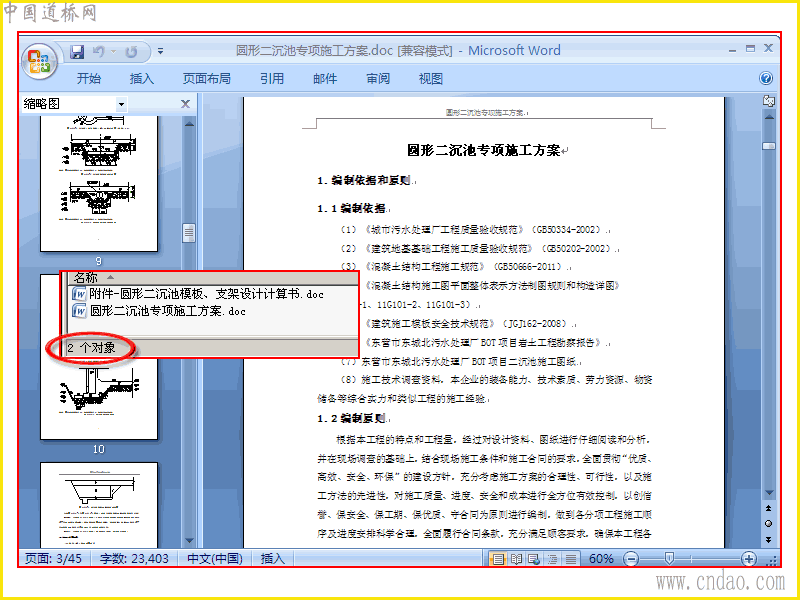Undo the last action in Quick Access Toolbar

[x=98, y=52]
